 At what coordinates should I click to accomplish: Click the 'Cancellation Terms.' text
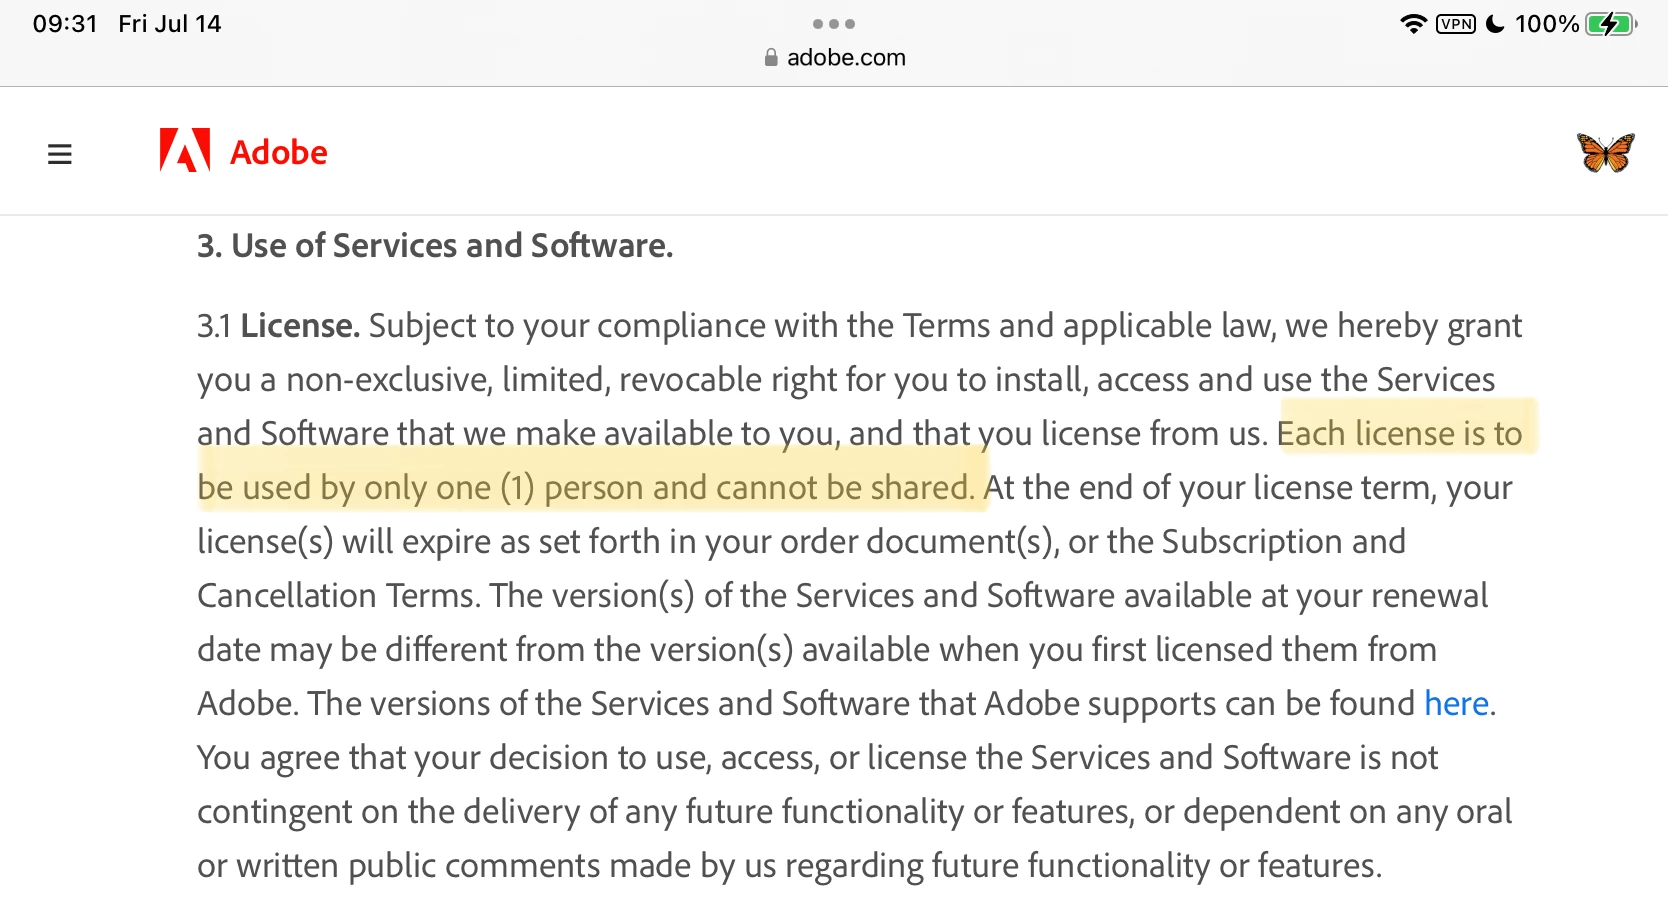(x=339, y=596)
